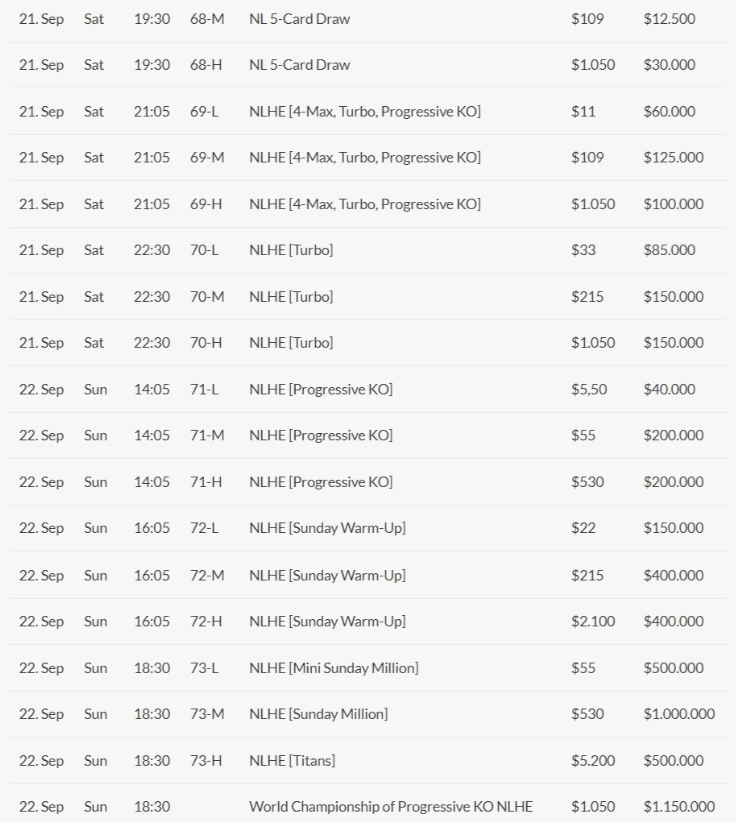Open the NLHE [Titans] event
736x822 pixels.
click(x=292, y=761)
